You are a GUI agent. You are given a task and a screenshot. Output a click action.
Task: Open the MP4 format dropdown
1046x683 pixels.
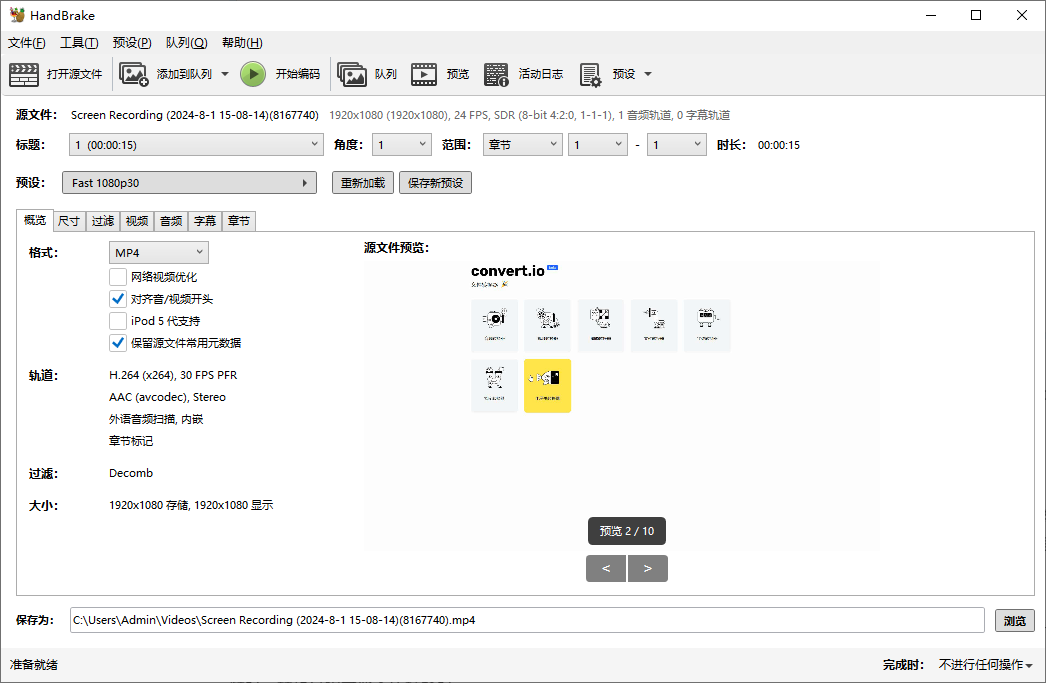pos(159,252)
